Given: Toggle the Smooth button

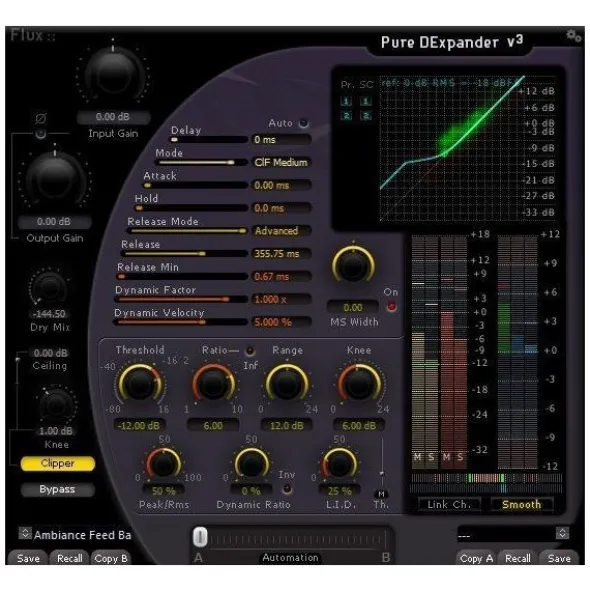Looking at the screenshot, I should tap(521, 504).
